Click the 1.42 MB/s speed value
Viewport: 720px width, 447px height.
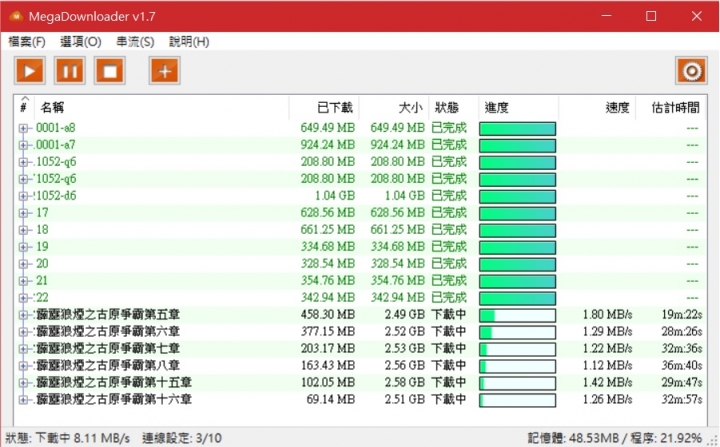pos(608,383)
